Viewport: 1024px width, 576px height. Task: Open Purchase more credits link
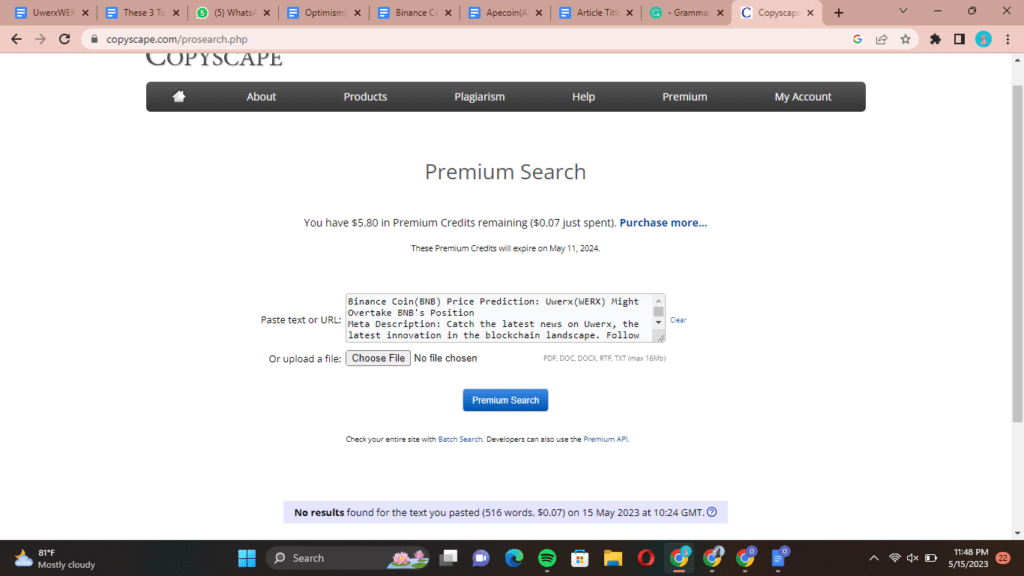click(x=663, y=223)
